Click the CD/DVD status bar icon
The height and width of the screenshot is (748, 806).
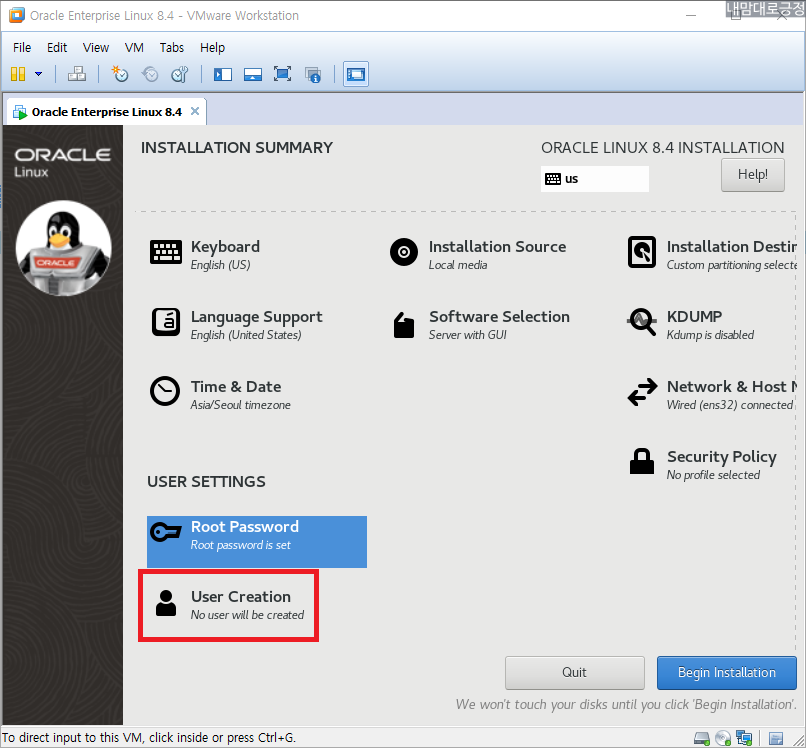[722, 738]
